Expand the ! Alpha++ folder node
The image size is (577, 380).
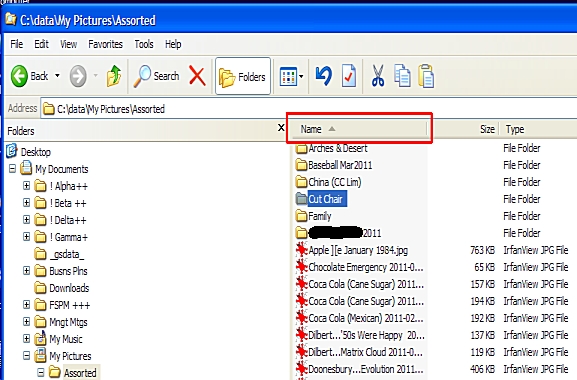26,185
